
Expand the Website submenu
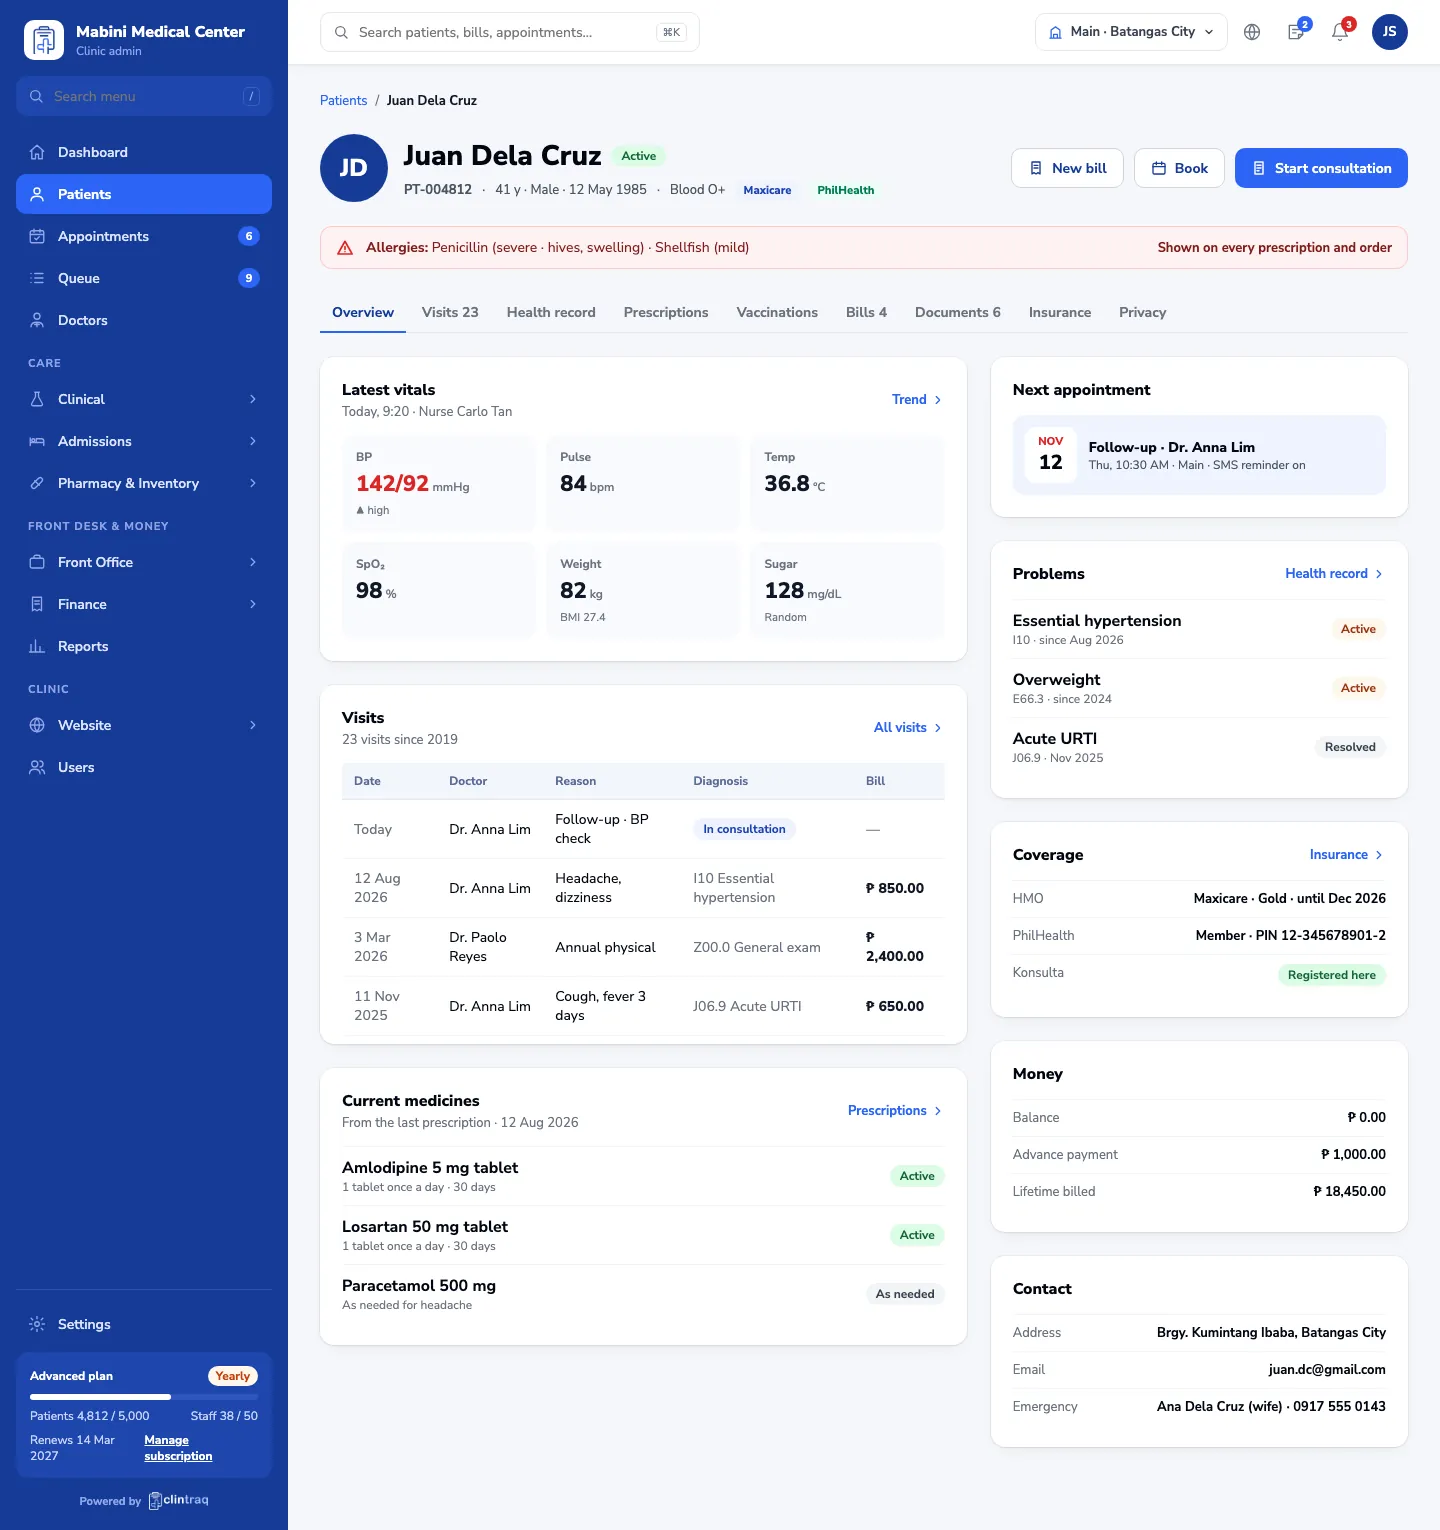pyautogui.click(x=144, y=725)
